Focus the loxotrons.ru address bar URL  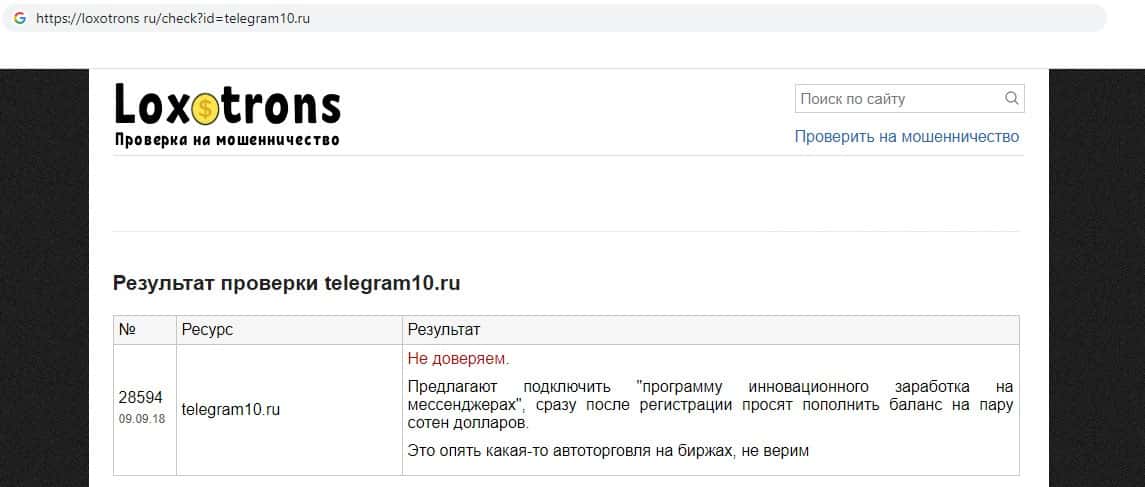click(x=172, y=19)
